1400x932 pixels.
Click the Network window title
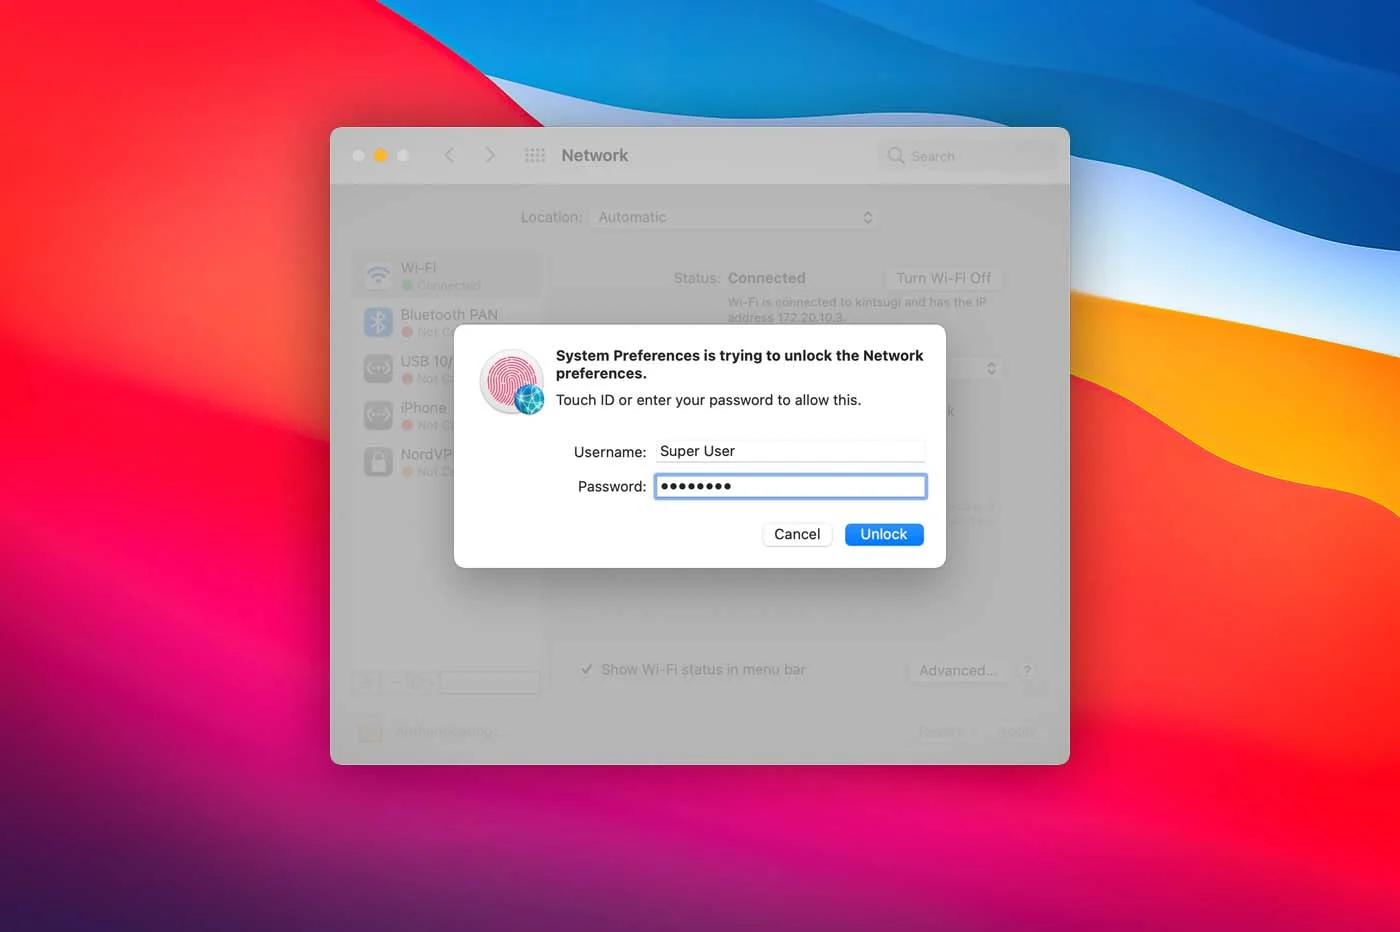click(595, 155)
